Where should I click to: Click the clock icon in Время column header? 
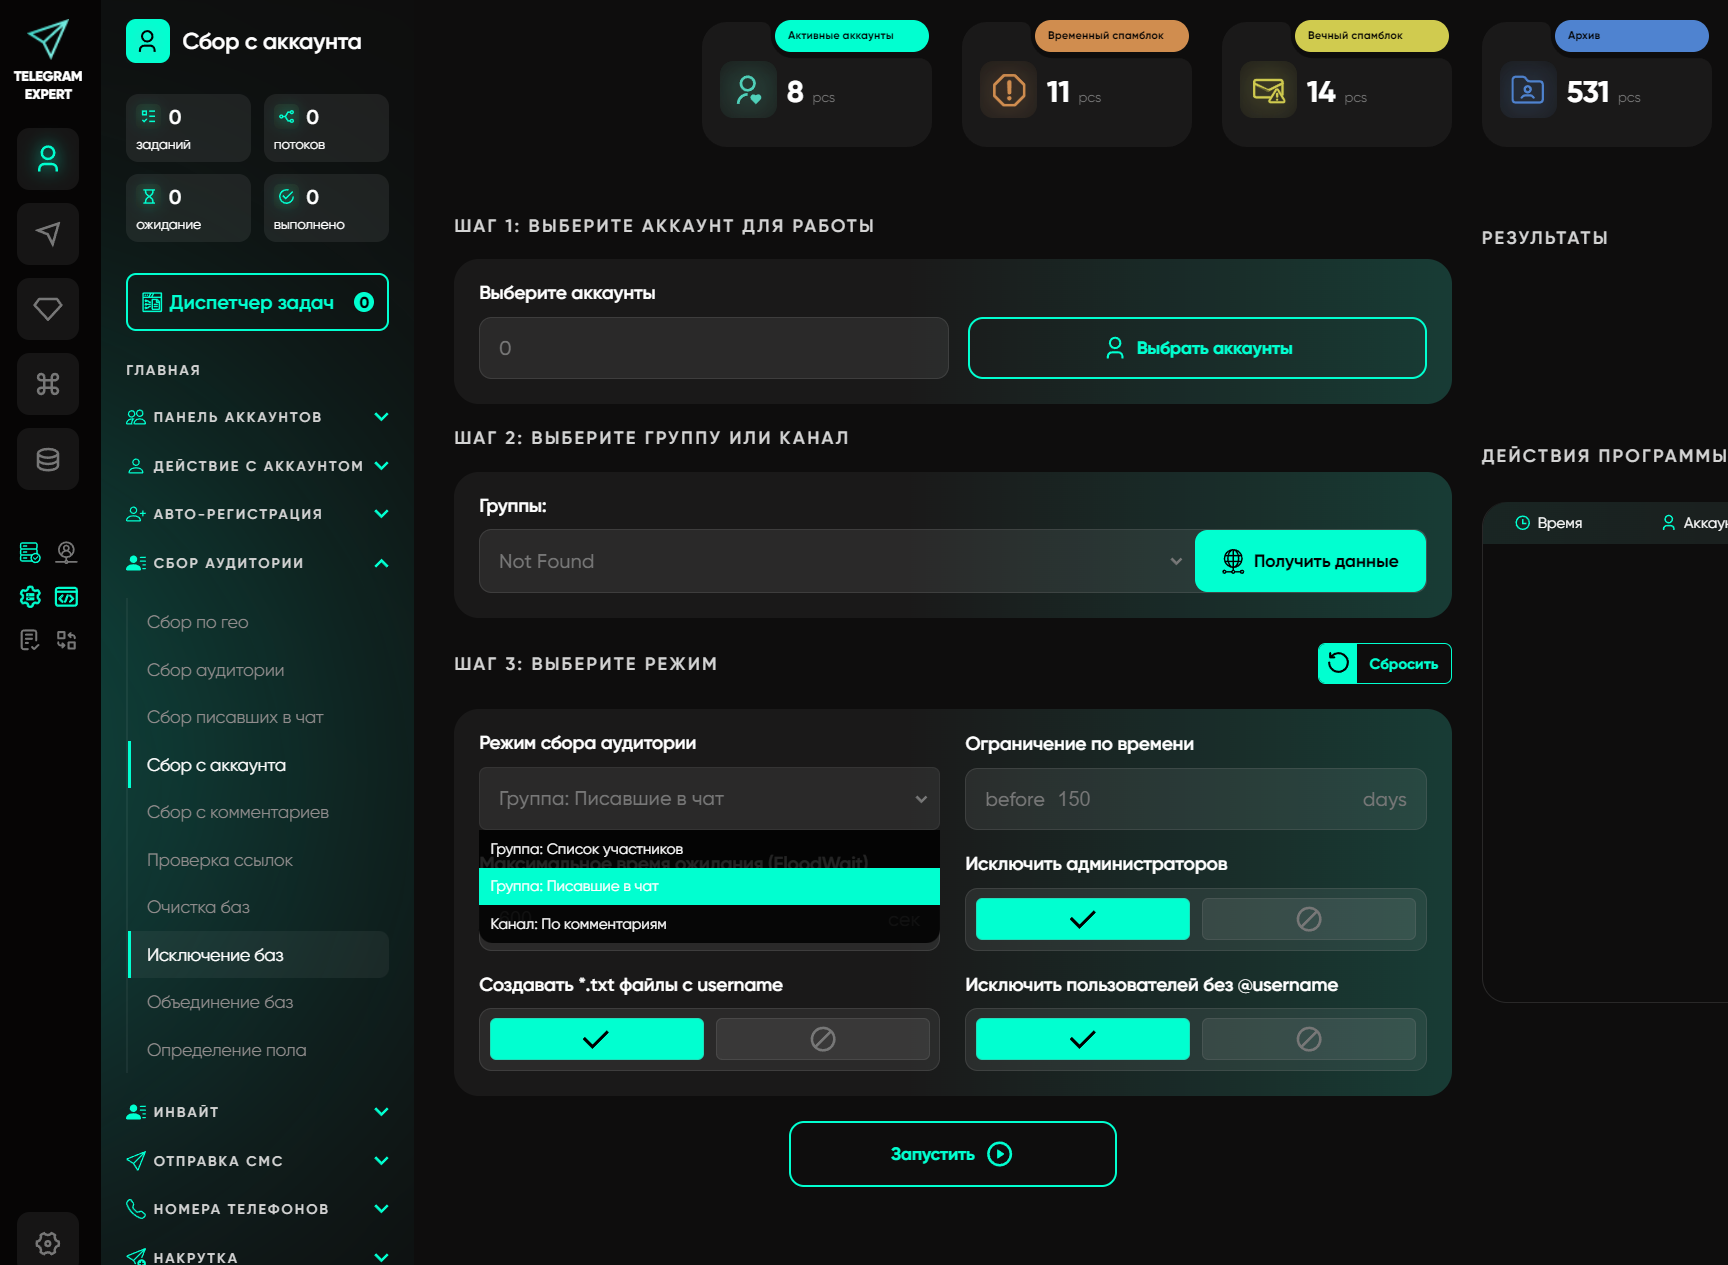[1523, 523]
